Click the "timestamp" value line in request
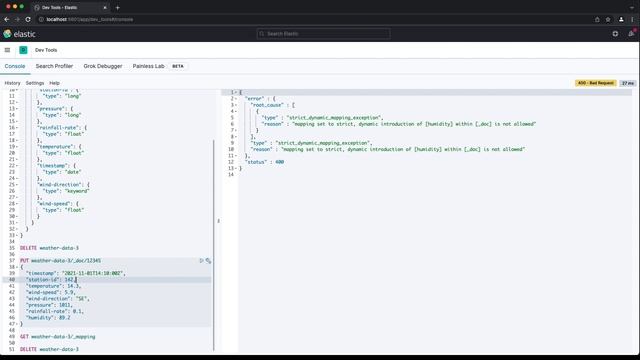This screenshot has width=640, height=360. click(x=76, y=273)
